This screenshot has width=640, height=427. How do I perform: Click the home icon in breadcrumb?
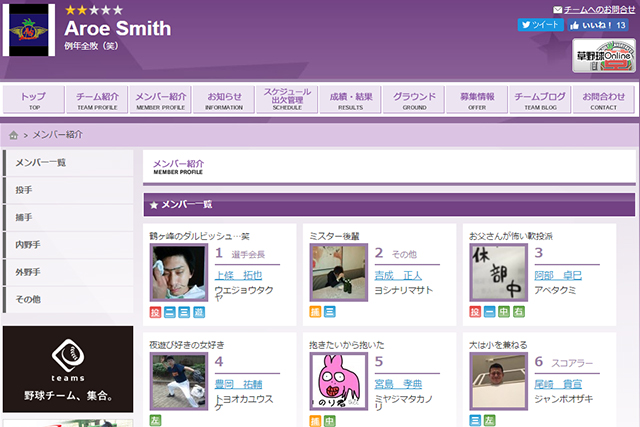(x=13, y=134)
